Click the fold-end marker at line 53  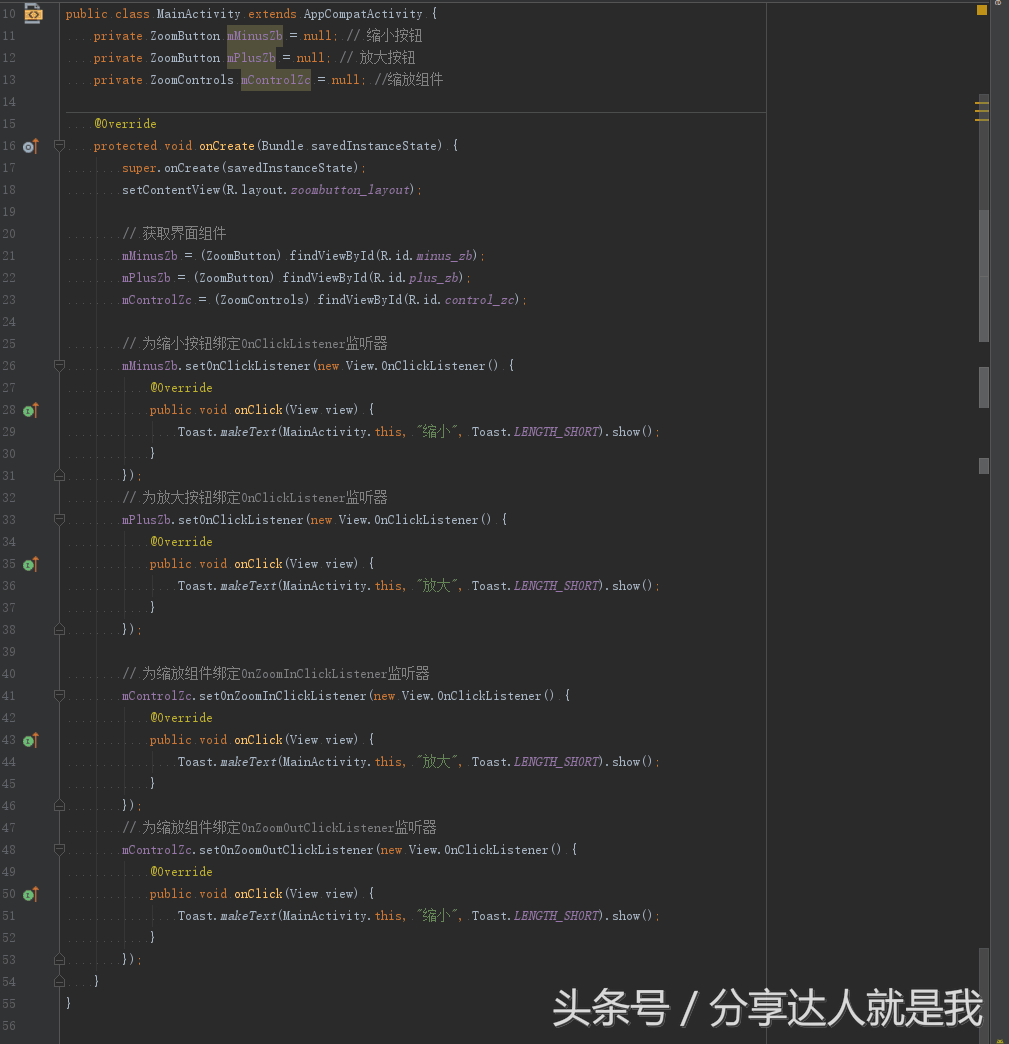click(x=58, y=958)
